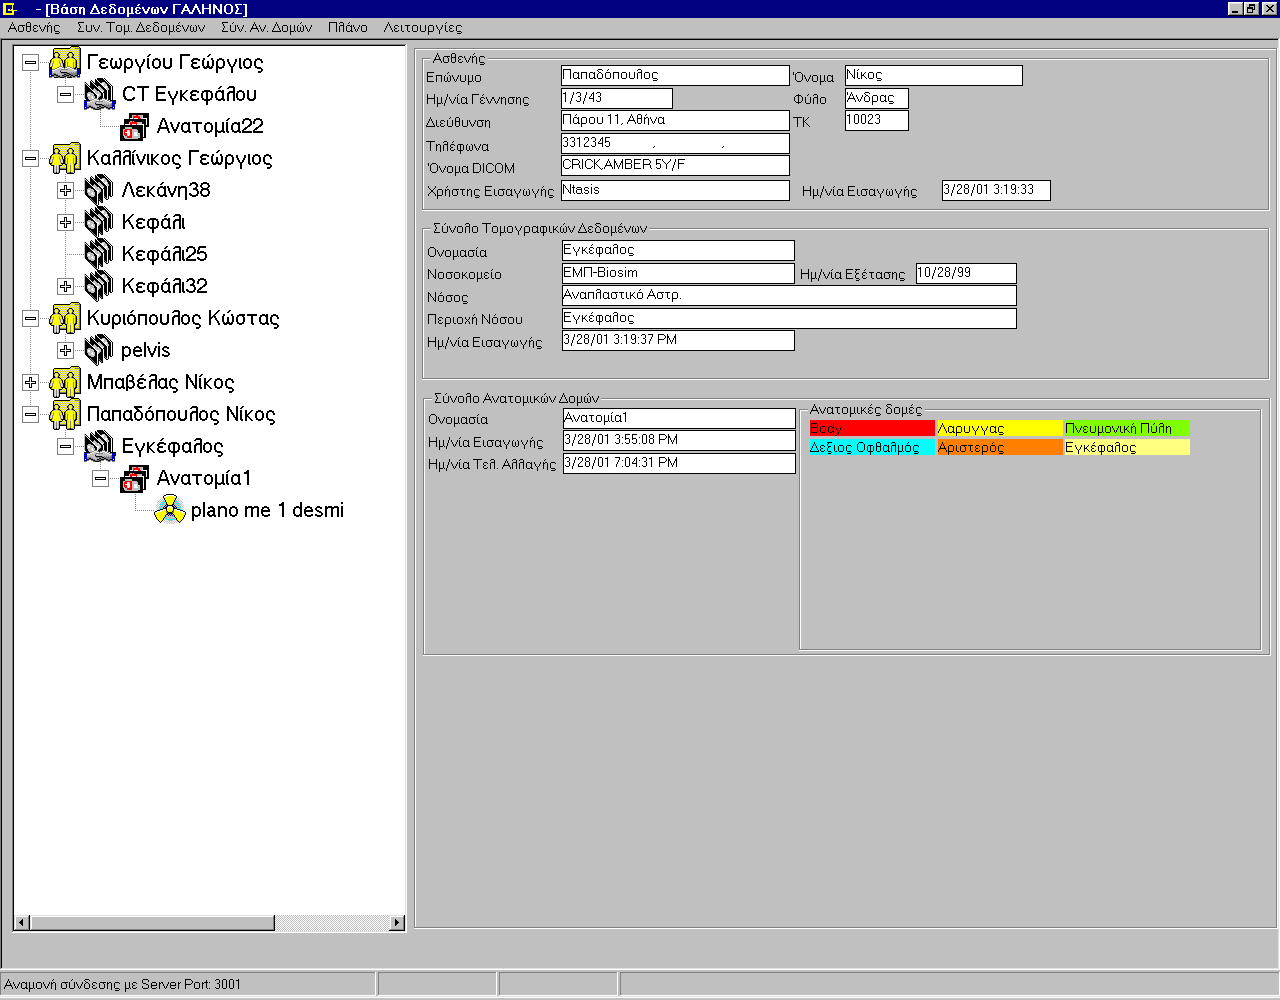Click the Νοσοκομείο field ΕΜΠ-Biosim
This screenshot has width=1280, height=1000.
point(679,273)
